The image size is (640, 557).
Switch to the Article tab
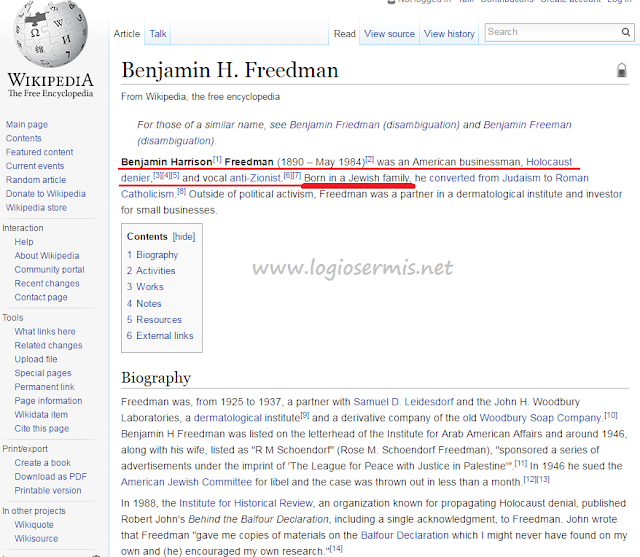(x=127, y=34)
